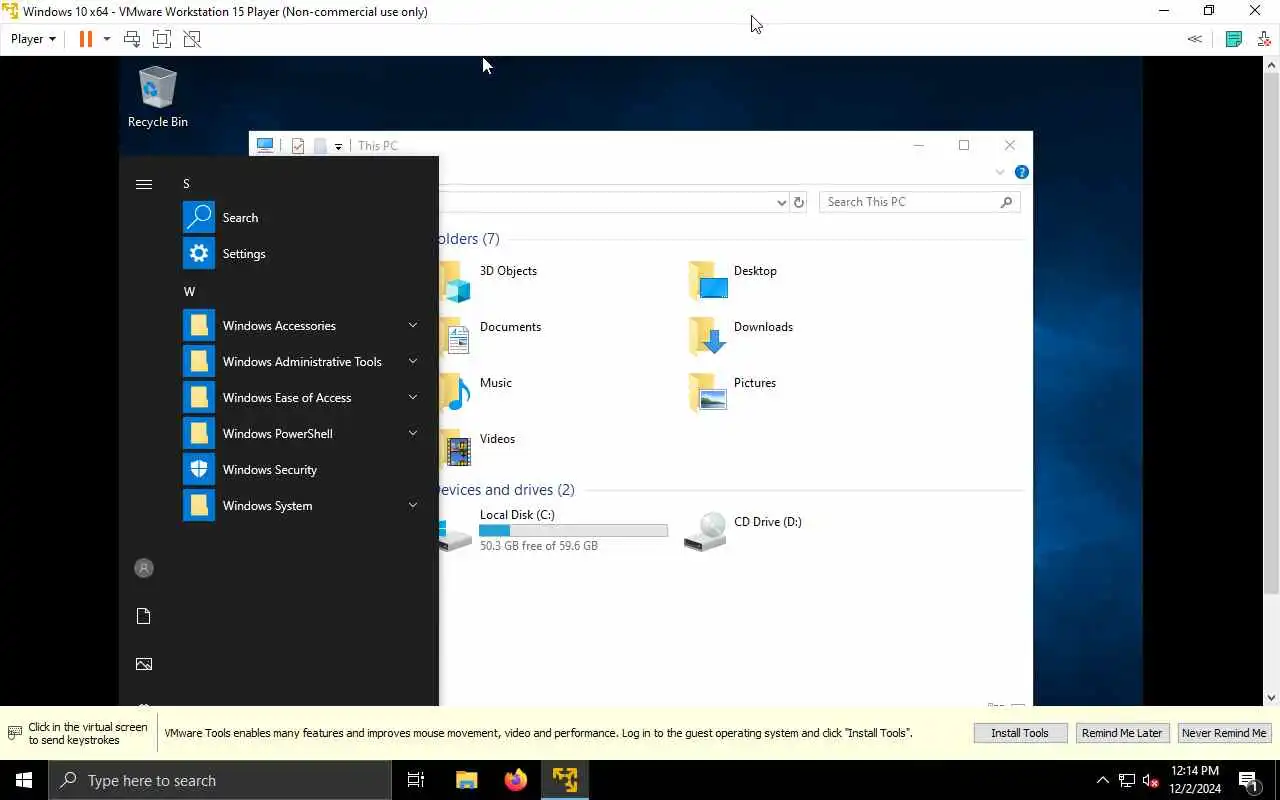Collapse the Folders (7) group header
The width and height of the screenshot is (1280, 800).
469,239
